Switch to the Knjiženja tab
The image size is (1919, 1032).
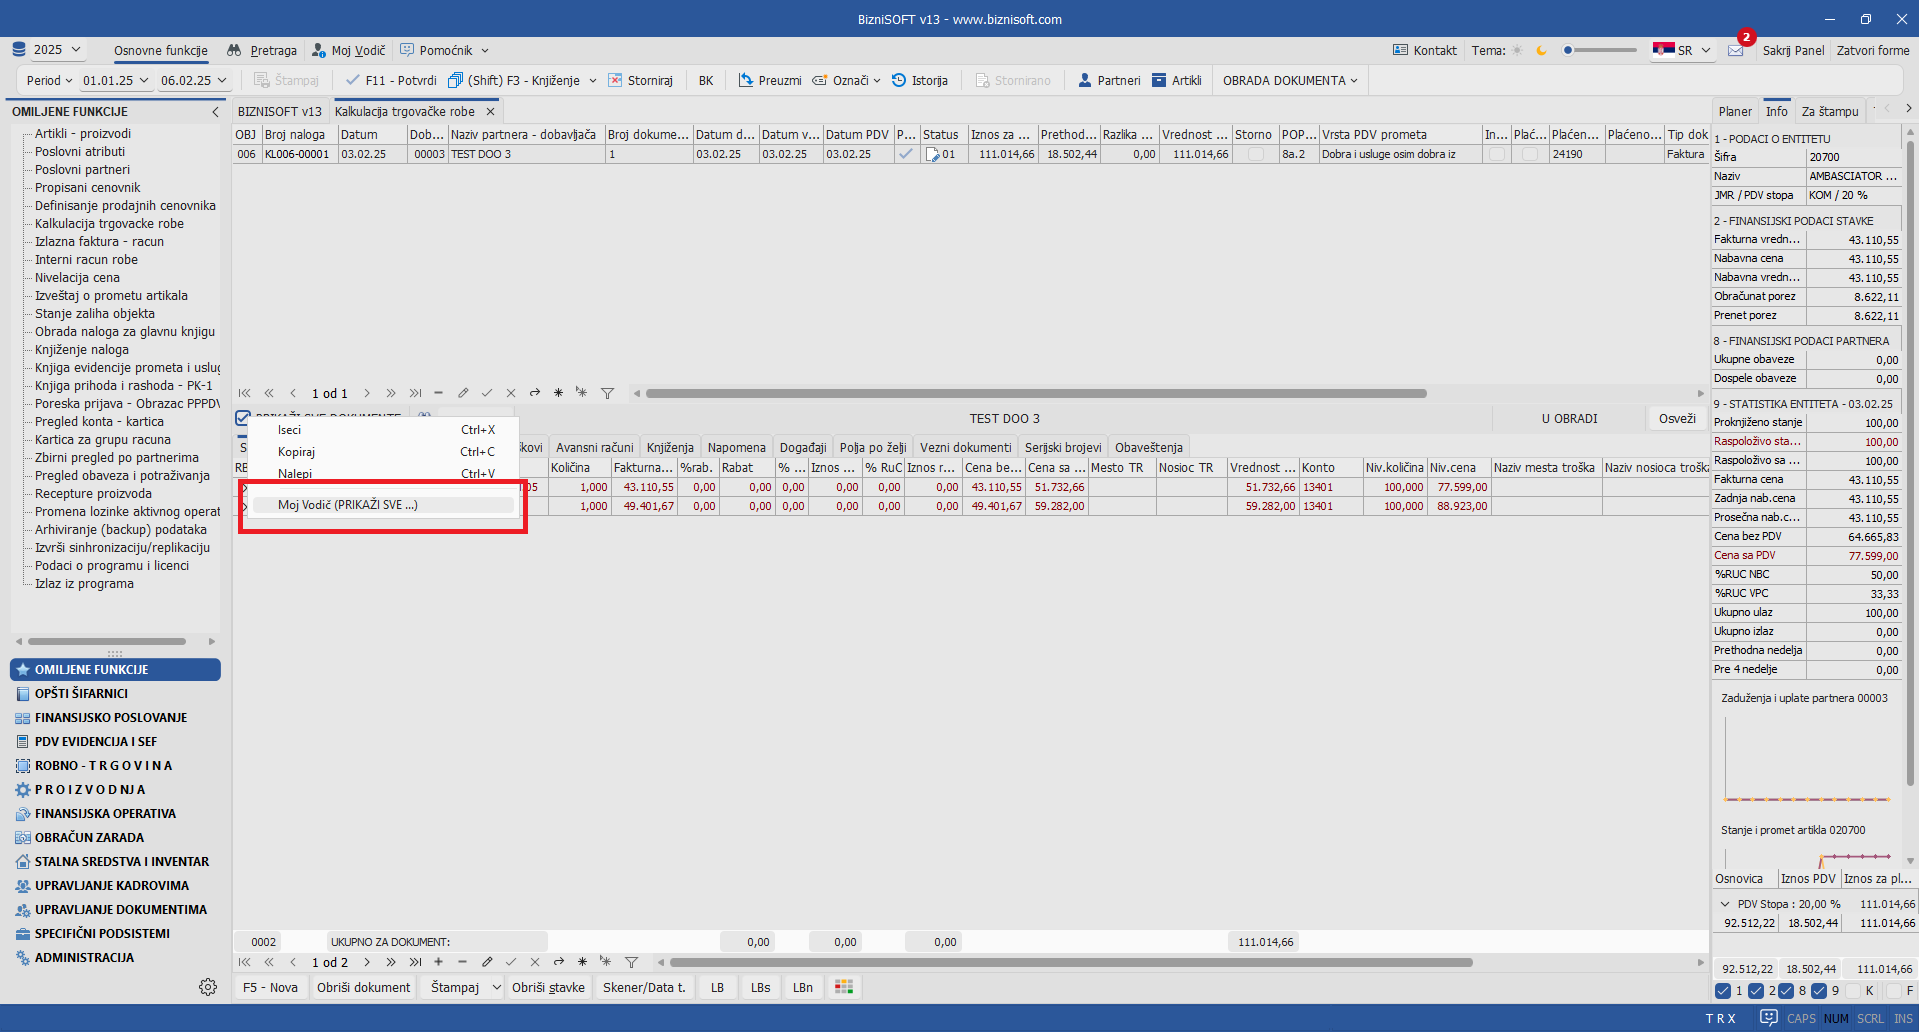pyautogui.click(x=669, y=447)
